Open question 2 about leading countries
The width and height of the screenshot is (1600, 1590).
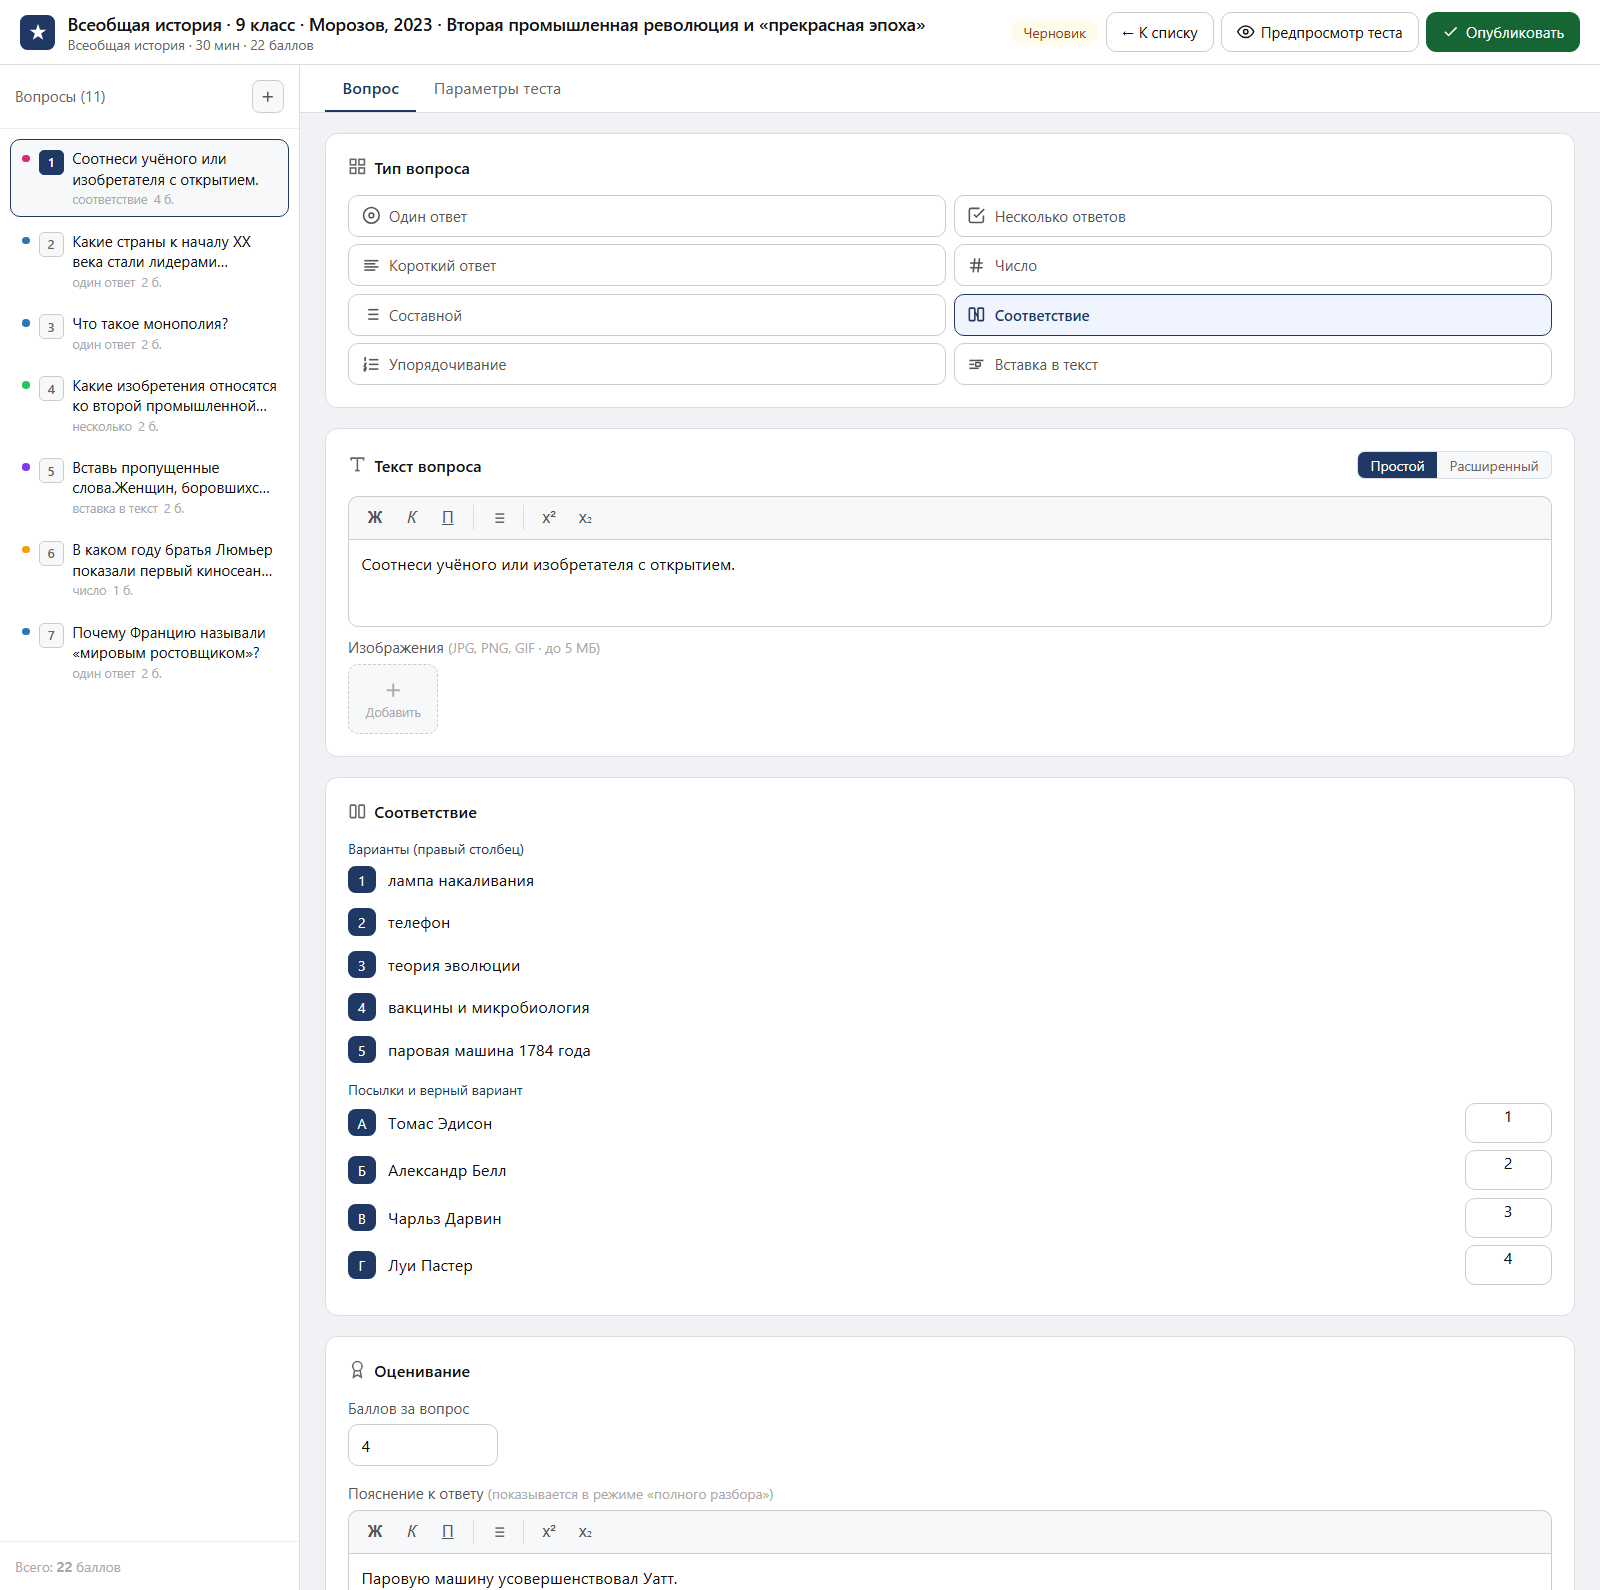150,261
